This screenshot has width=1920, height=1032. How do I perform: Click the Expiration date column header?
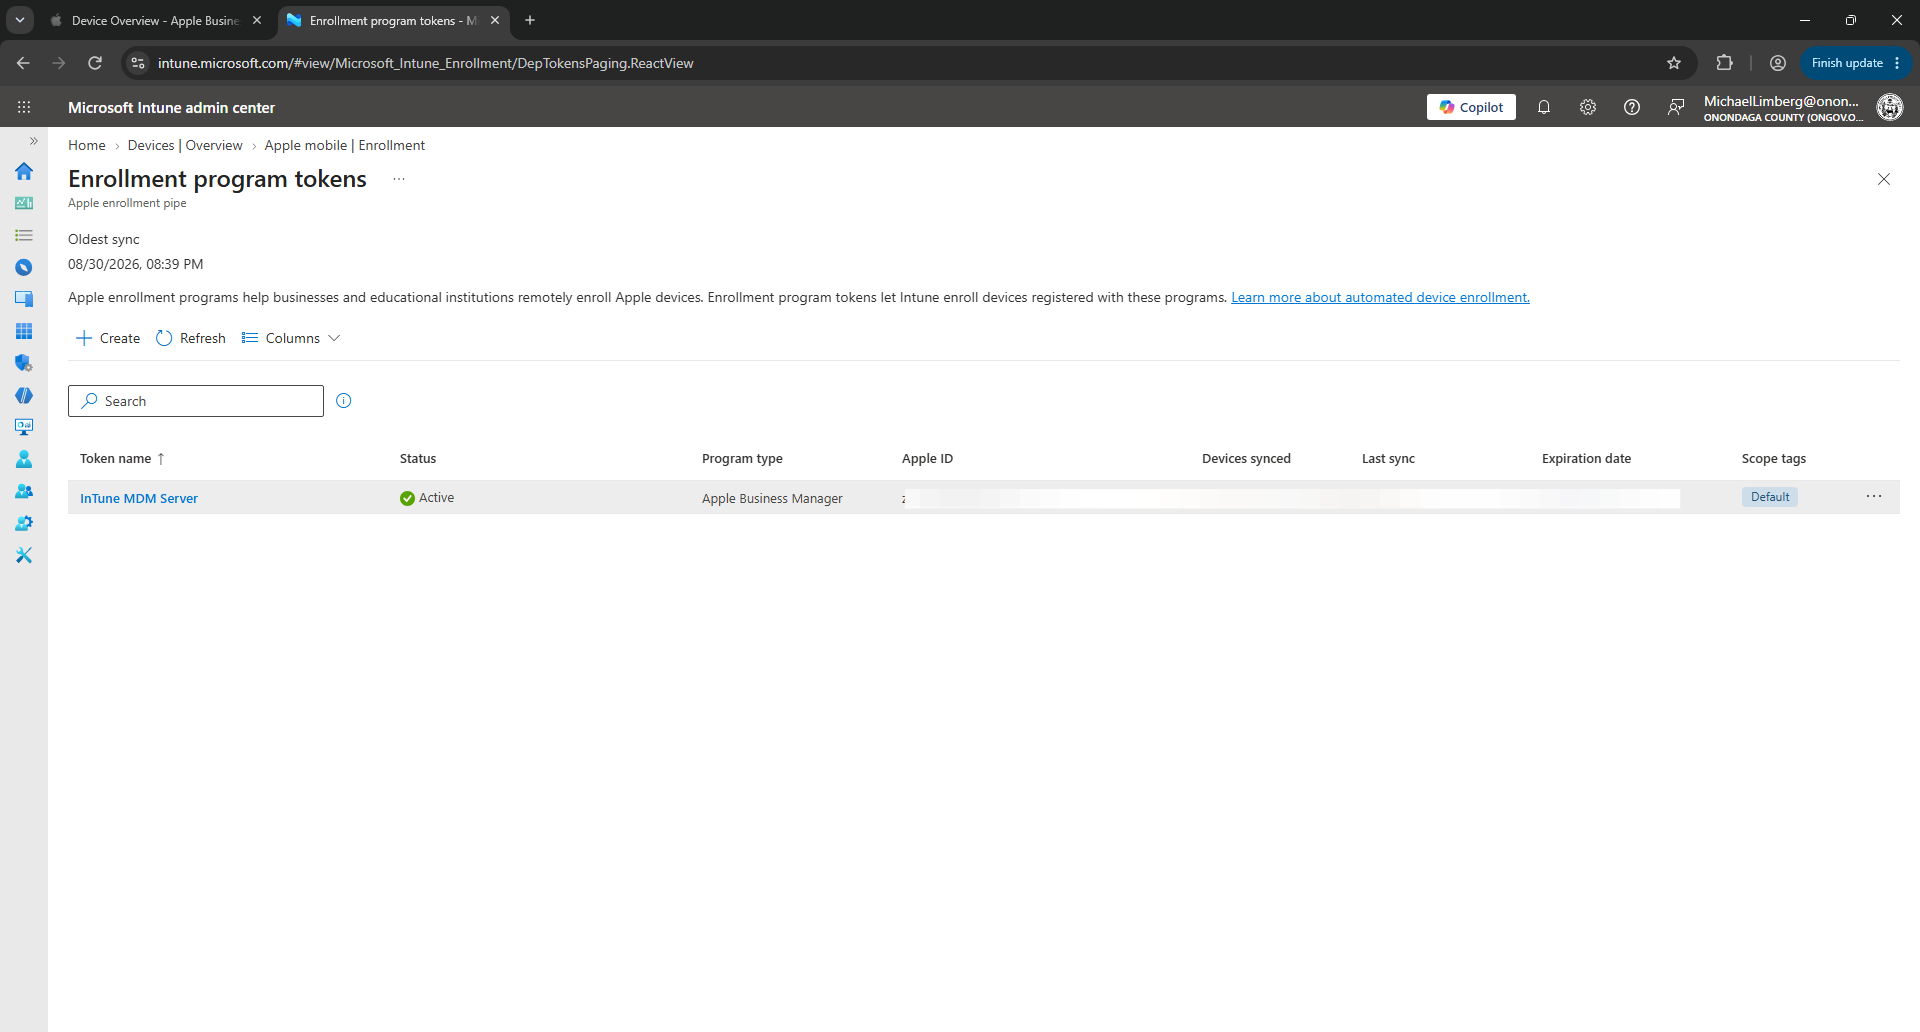[x=1586, y=458]
